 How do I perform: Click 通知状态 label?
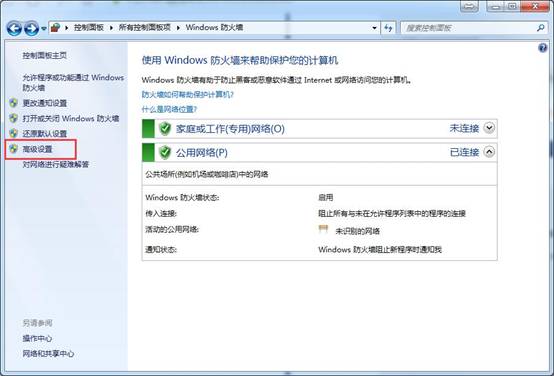[161, 250]
